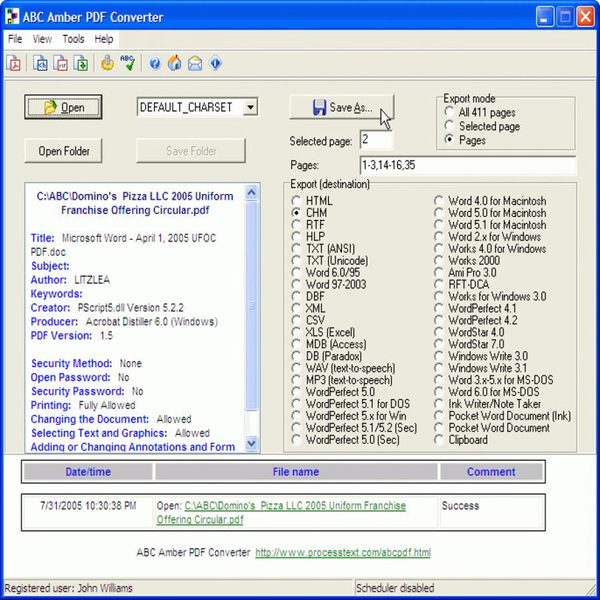This screenshot has width=600, height=600.
Task: Click the 7/31/2005 10:30:38 PM timestamp
Action: (x=88, y=506)
